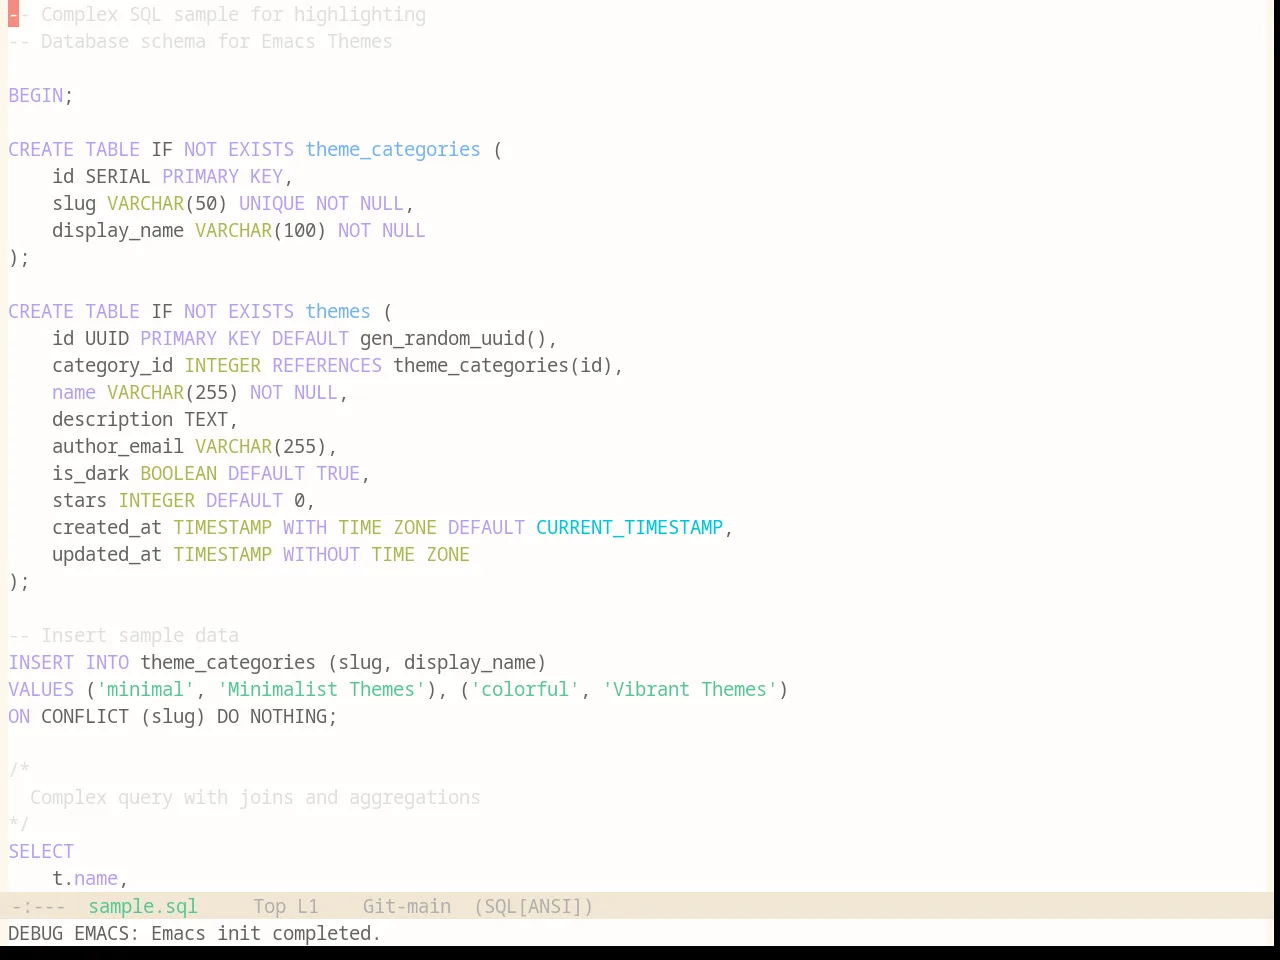Click the first comment line 'Complex SQL sample'
The width and height of the screenshot is (1280, 960).
coord(217,14)
